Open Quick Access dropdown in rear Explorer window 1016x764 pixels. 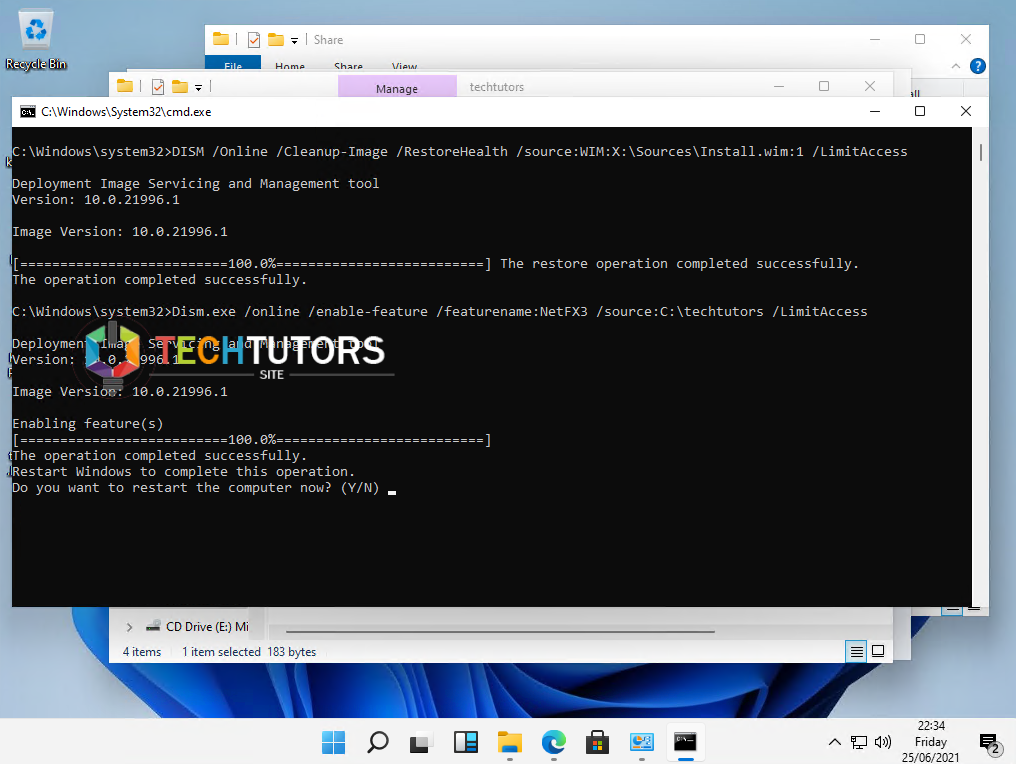coord(294,41)
